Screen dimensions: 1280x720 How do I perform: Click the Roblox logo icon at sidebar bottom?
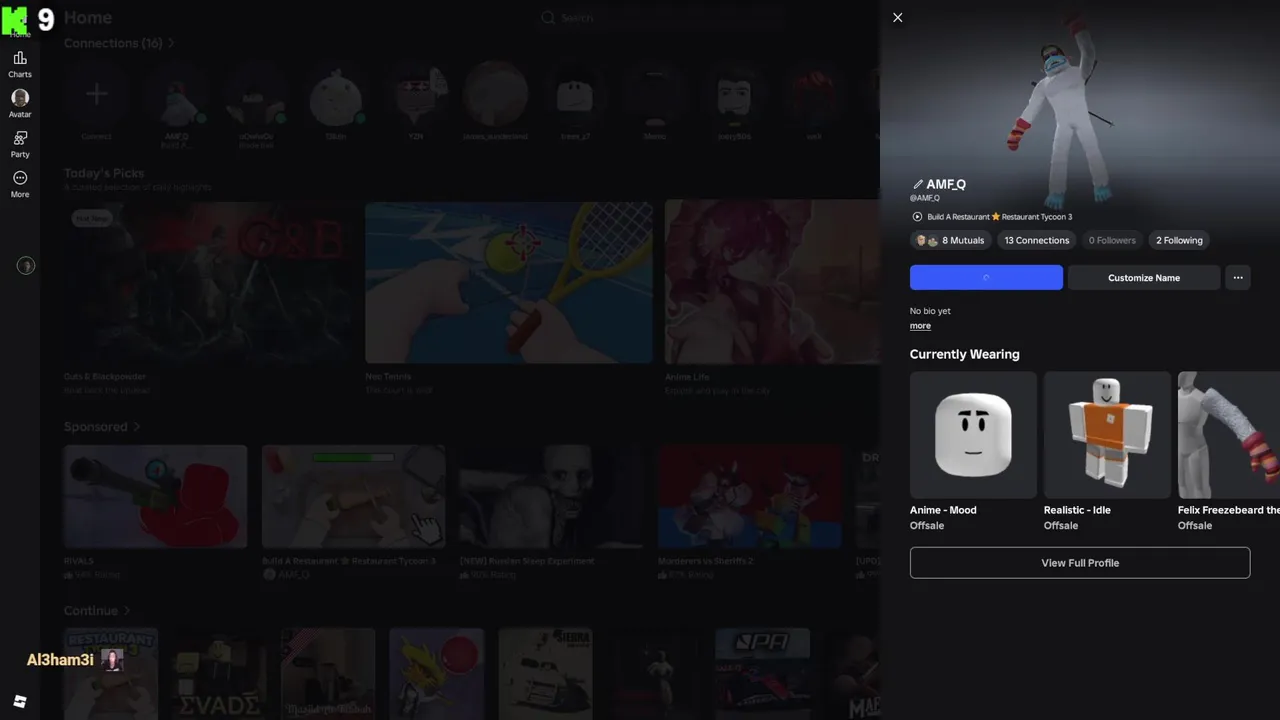click(x=20, y=701)
